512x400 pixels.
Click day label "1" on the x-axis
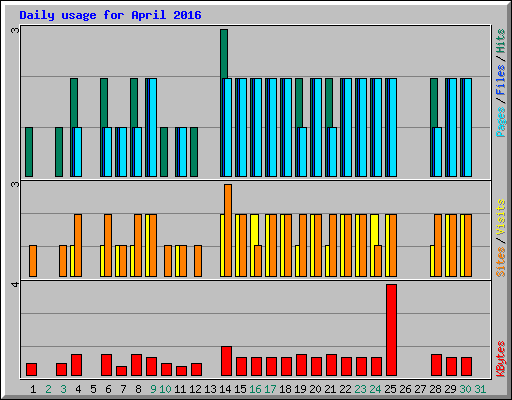point(33,389)
